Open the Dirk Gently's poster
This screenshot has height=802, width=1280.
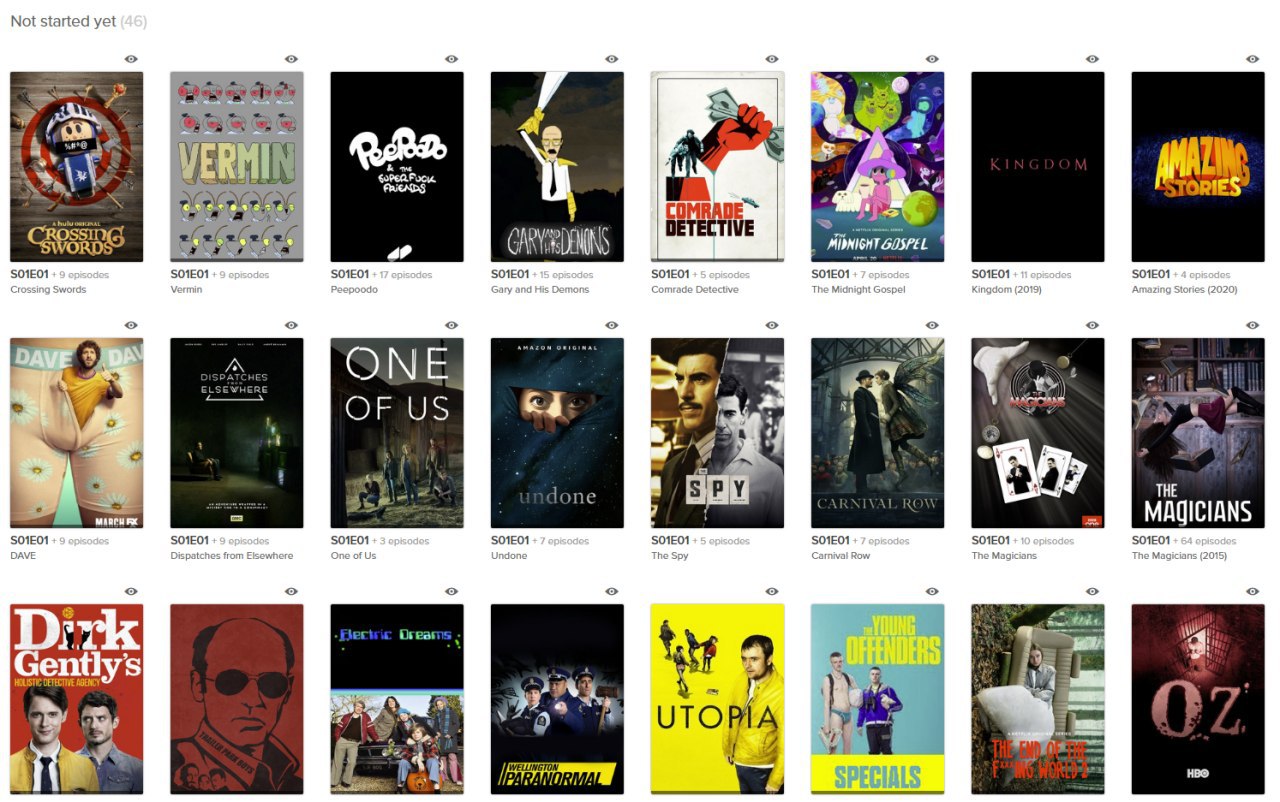(x=77, y=699)
